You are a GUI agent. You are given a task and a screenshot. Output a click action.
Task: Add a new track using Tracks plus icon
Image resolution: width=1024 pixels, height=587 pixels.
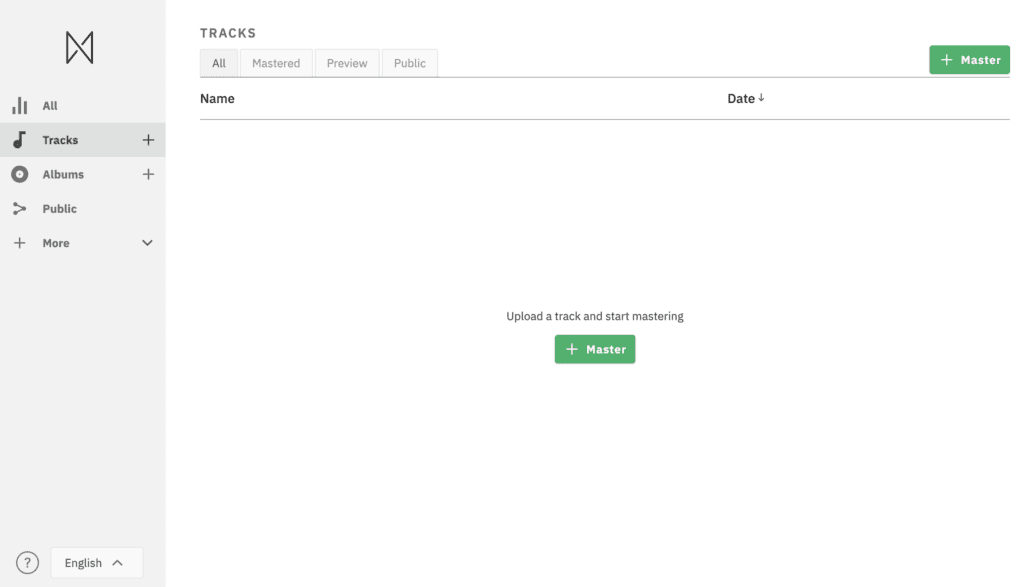click(148, 140)
